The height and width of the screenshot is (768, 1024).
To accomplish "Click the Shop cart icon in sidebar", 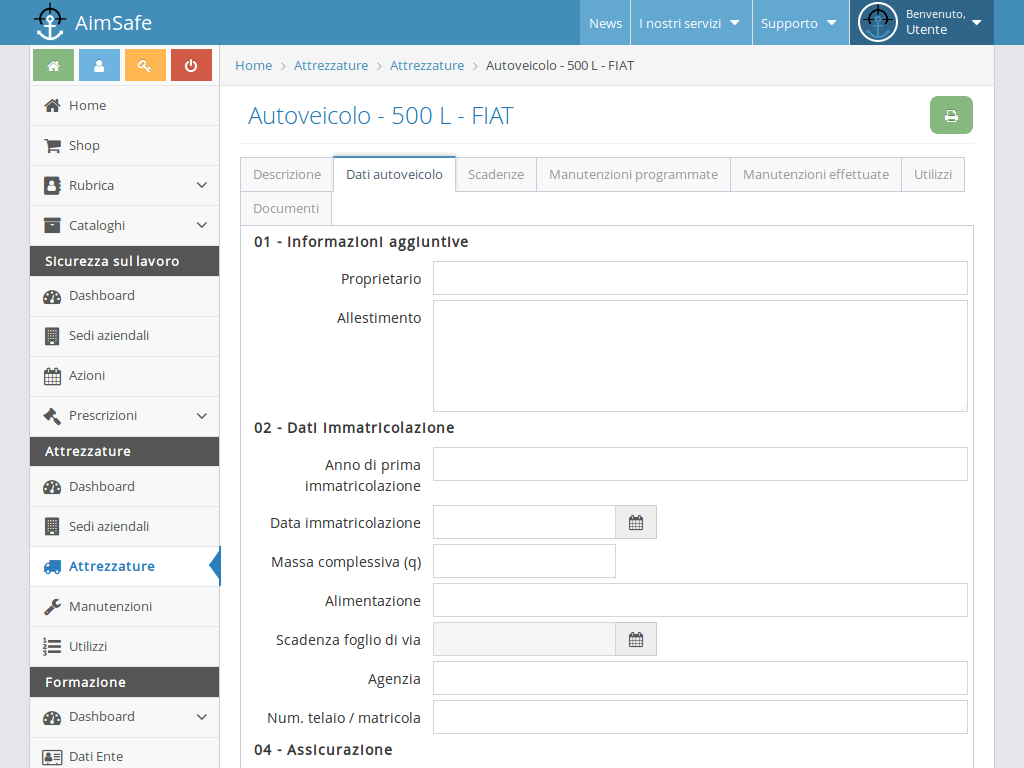I will [52, 146].
